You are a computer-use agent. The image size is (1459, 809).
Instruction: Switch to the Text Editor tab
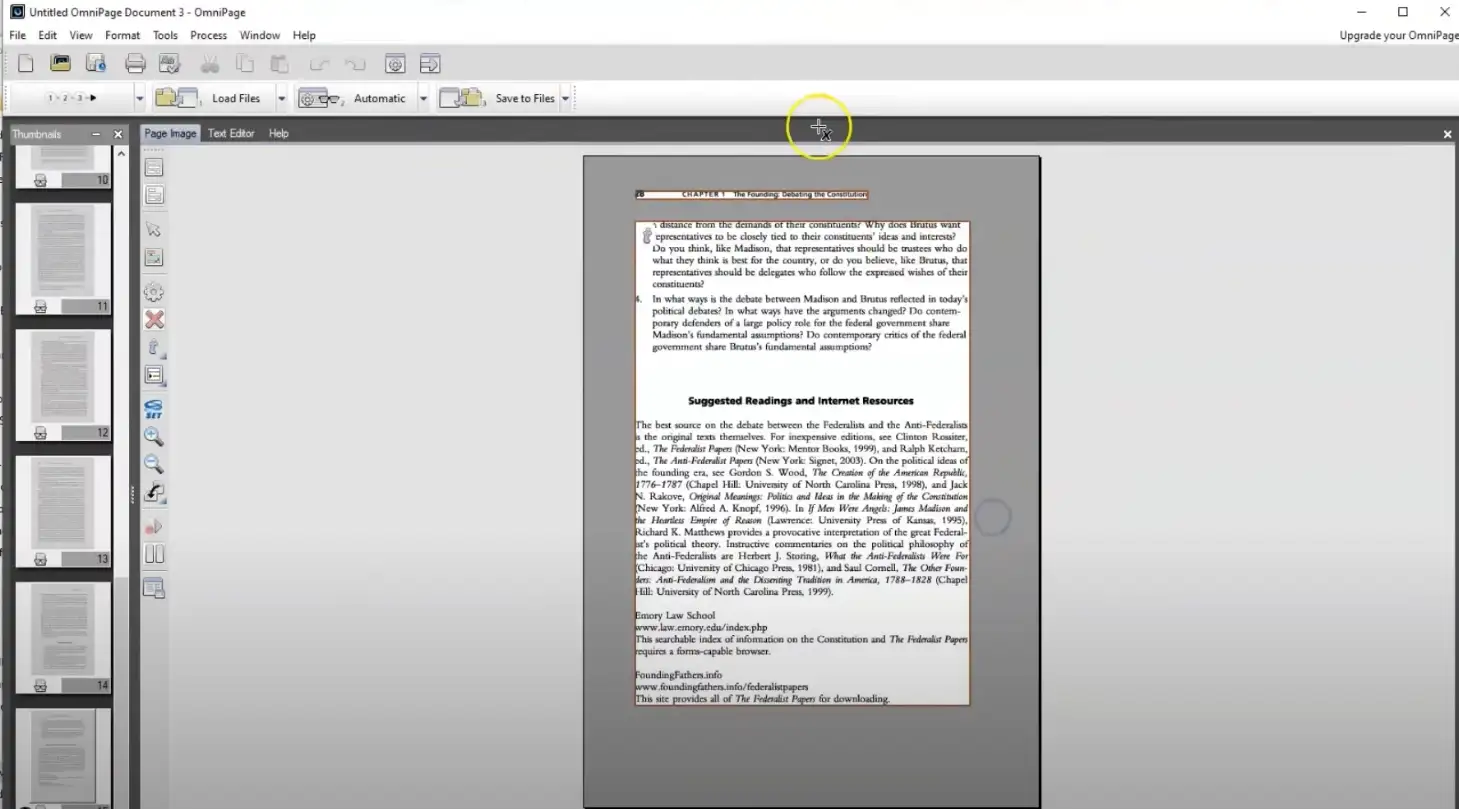[x=231, y=133]
